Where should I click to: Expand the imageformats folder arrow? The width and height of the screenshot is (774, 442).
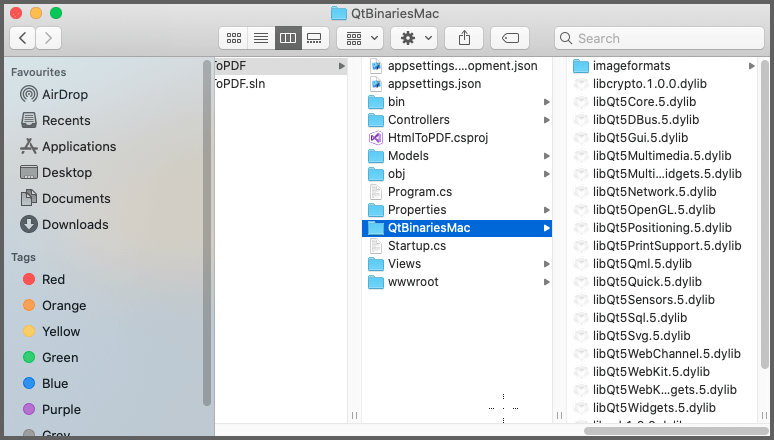(751, 66)
